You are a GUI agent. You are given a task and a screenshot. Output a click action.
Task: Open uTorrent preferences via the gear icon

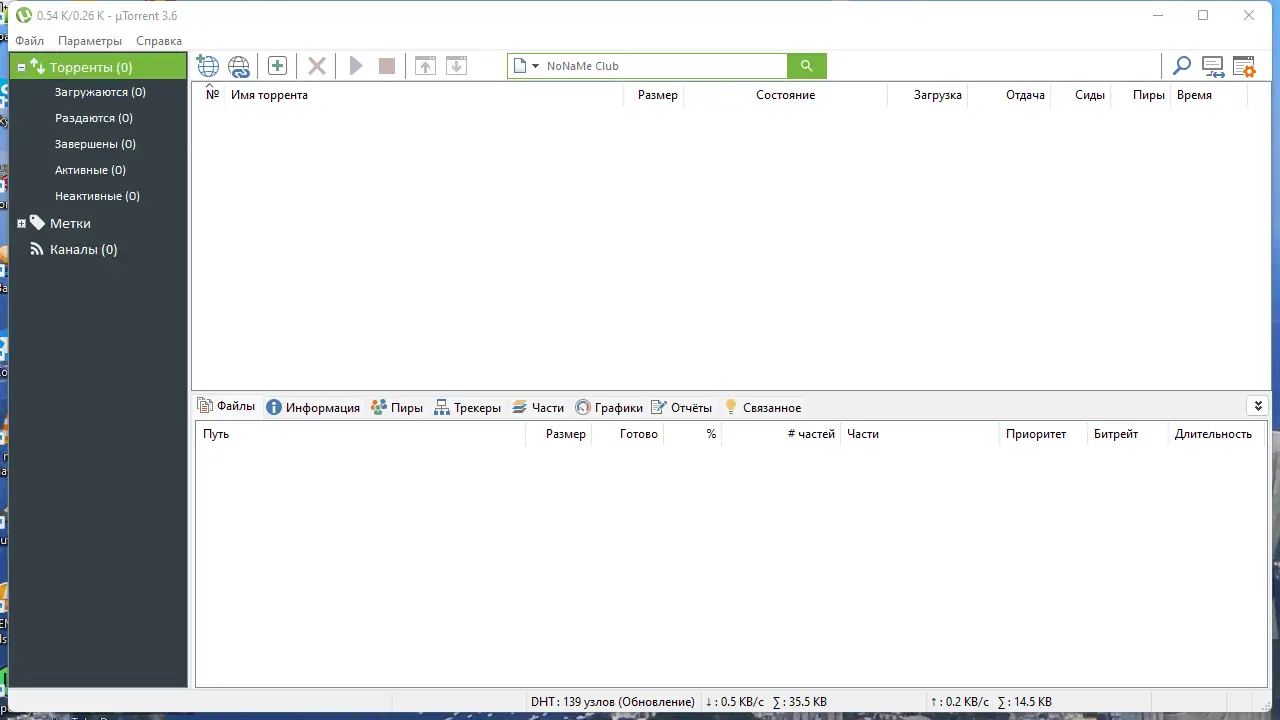click(1243, 65)
